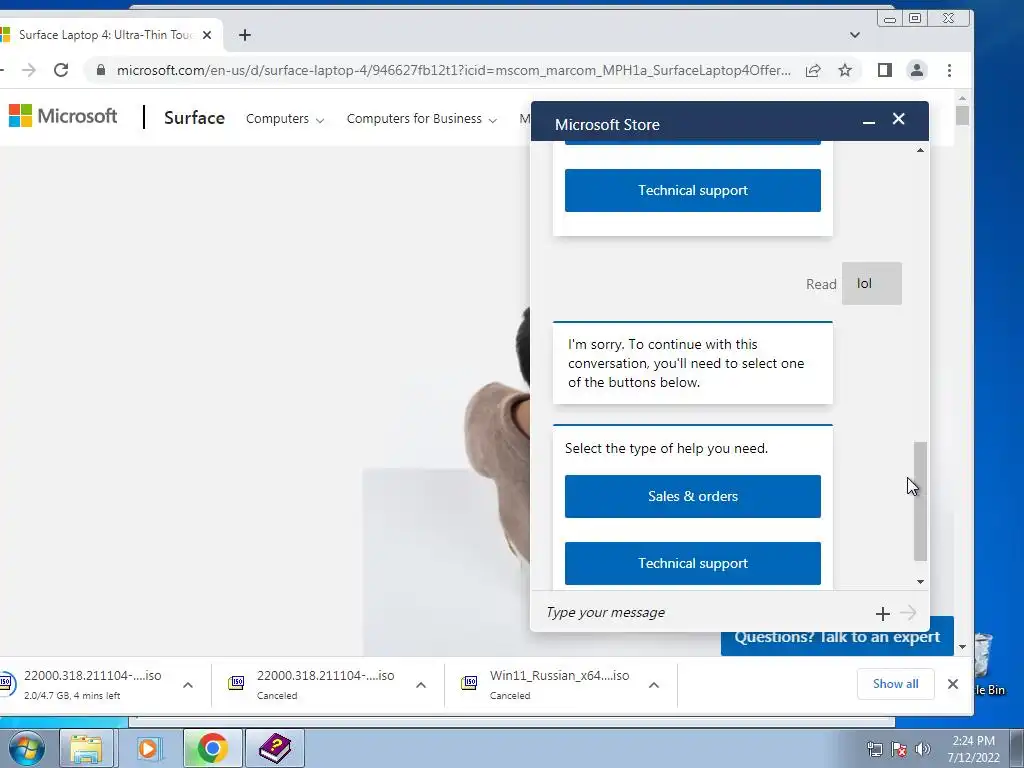This screenshot has width=1024, height=768.
Task: Click the Show all downloads button
Action: (x=895, y=684)
